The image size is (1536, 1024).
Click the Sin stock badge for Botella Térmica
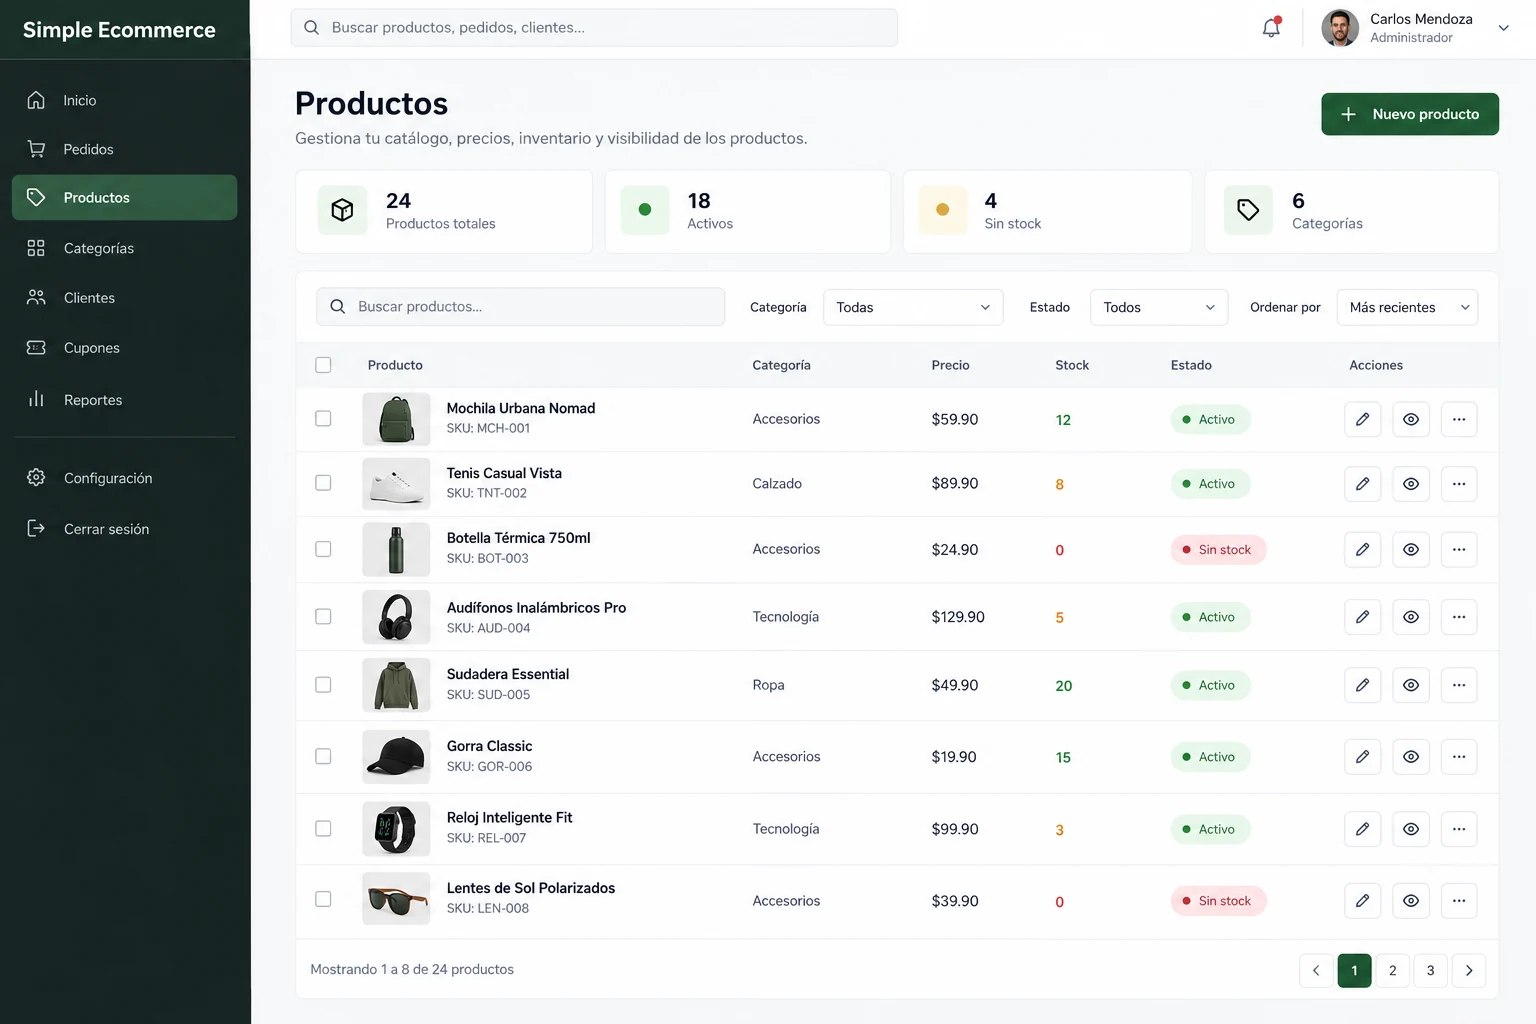(x=1218, y=550)
